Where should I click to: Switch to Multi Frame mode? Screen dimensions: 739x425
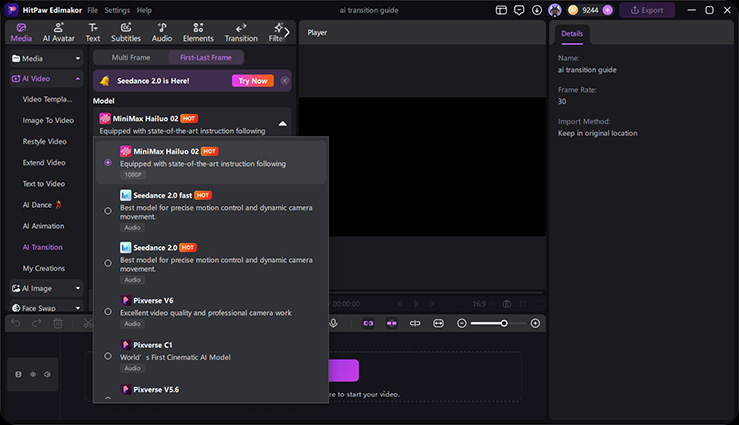tap(131, 57)
